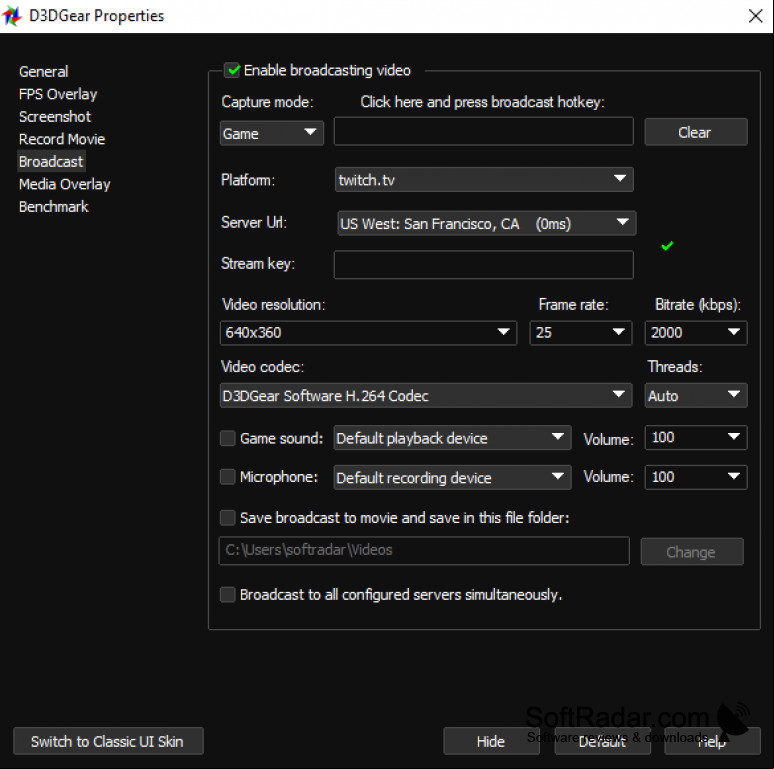774x769 pixels.
Task: Open the Record Movie settings page
Action: [62, 139]
